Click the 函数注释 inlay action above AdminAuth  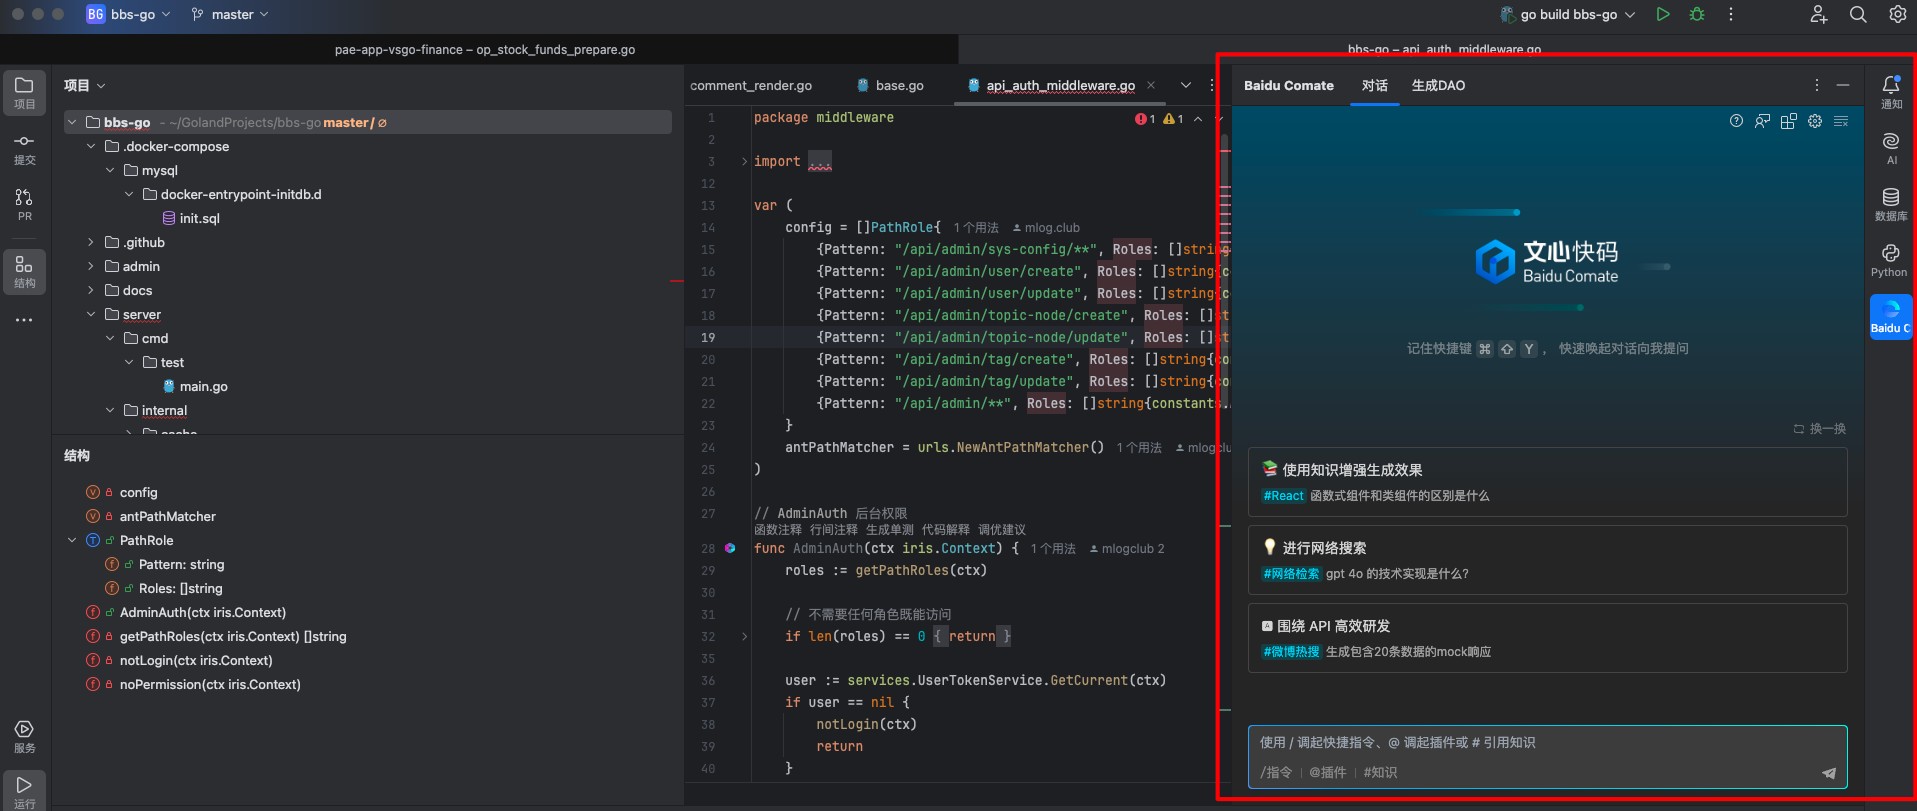778,529
